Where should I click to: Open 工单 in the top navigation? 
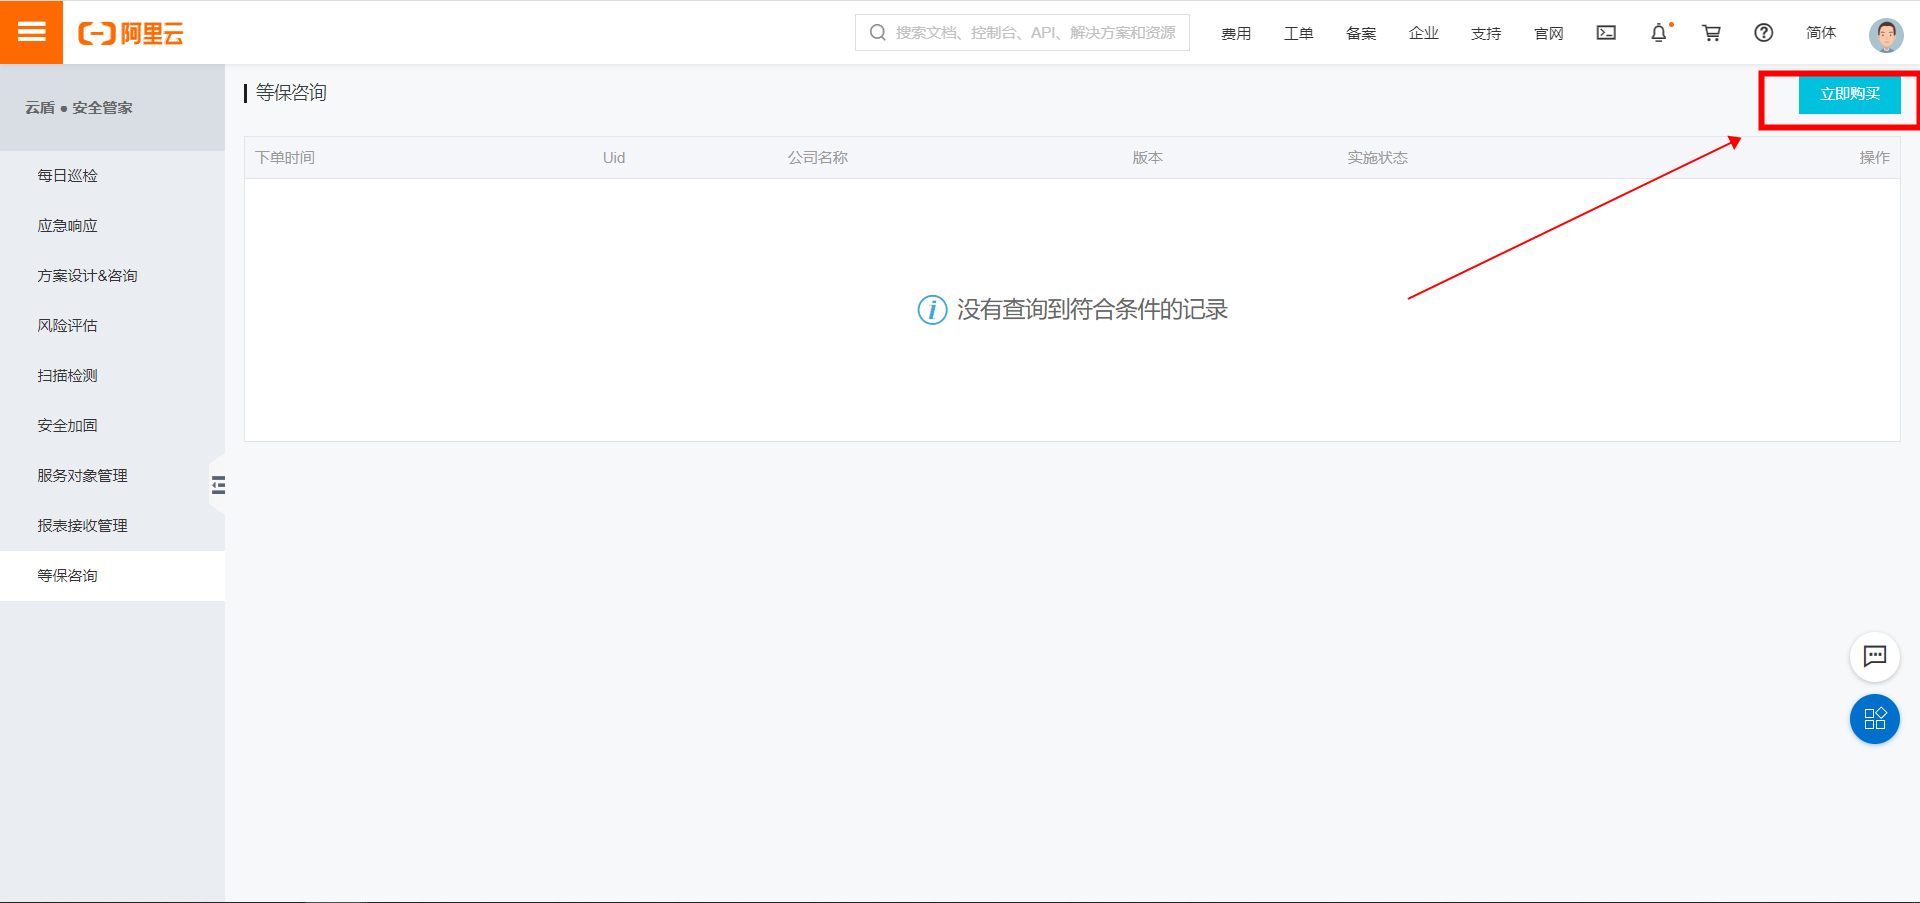point(1299,33)
